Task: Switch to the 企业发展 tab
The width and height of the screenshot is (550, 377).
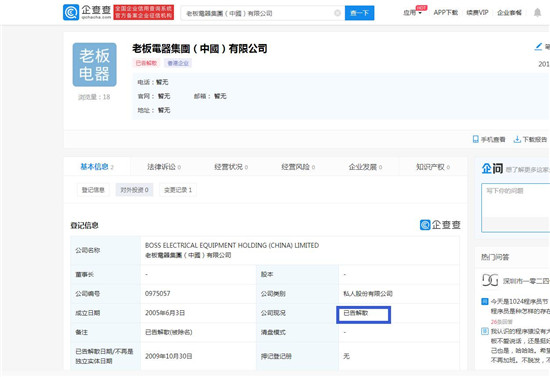Action: pyautogui.click(x=365, y=167)
